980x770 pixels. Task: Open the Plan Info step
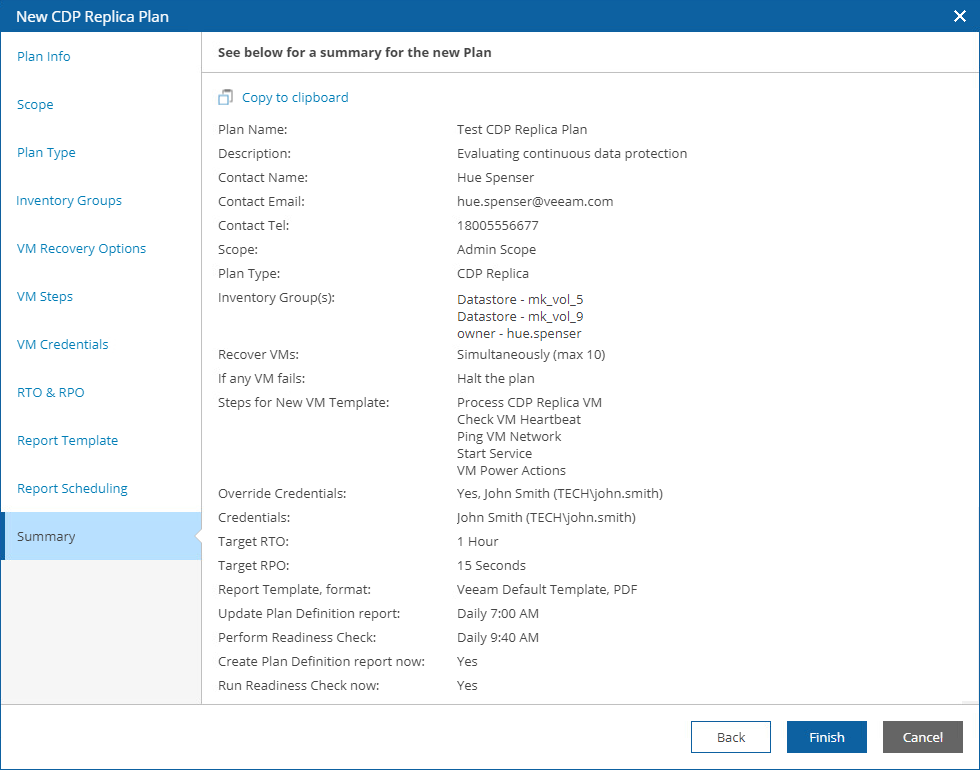tap(44, 57)
